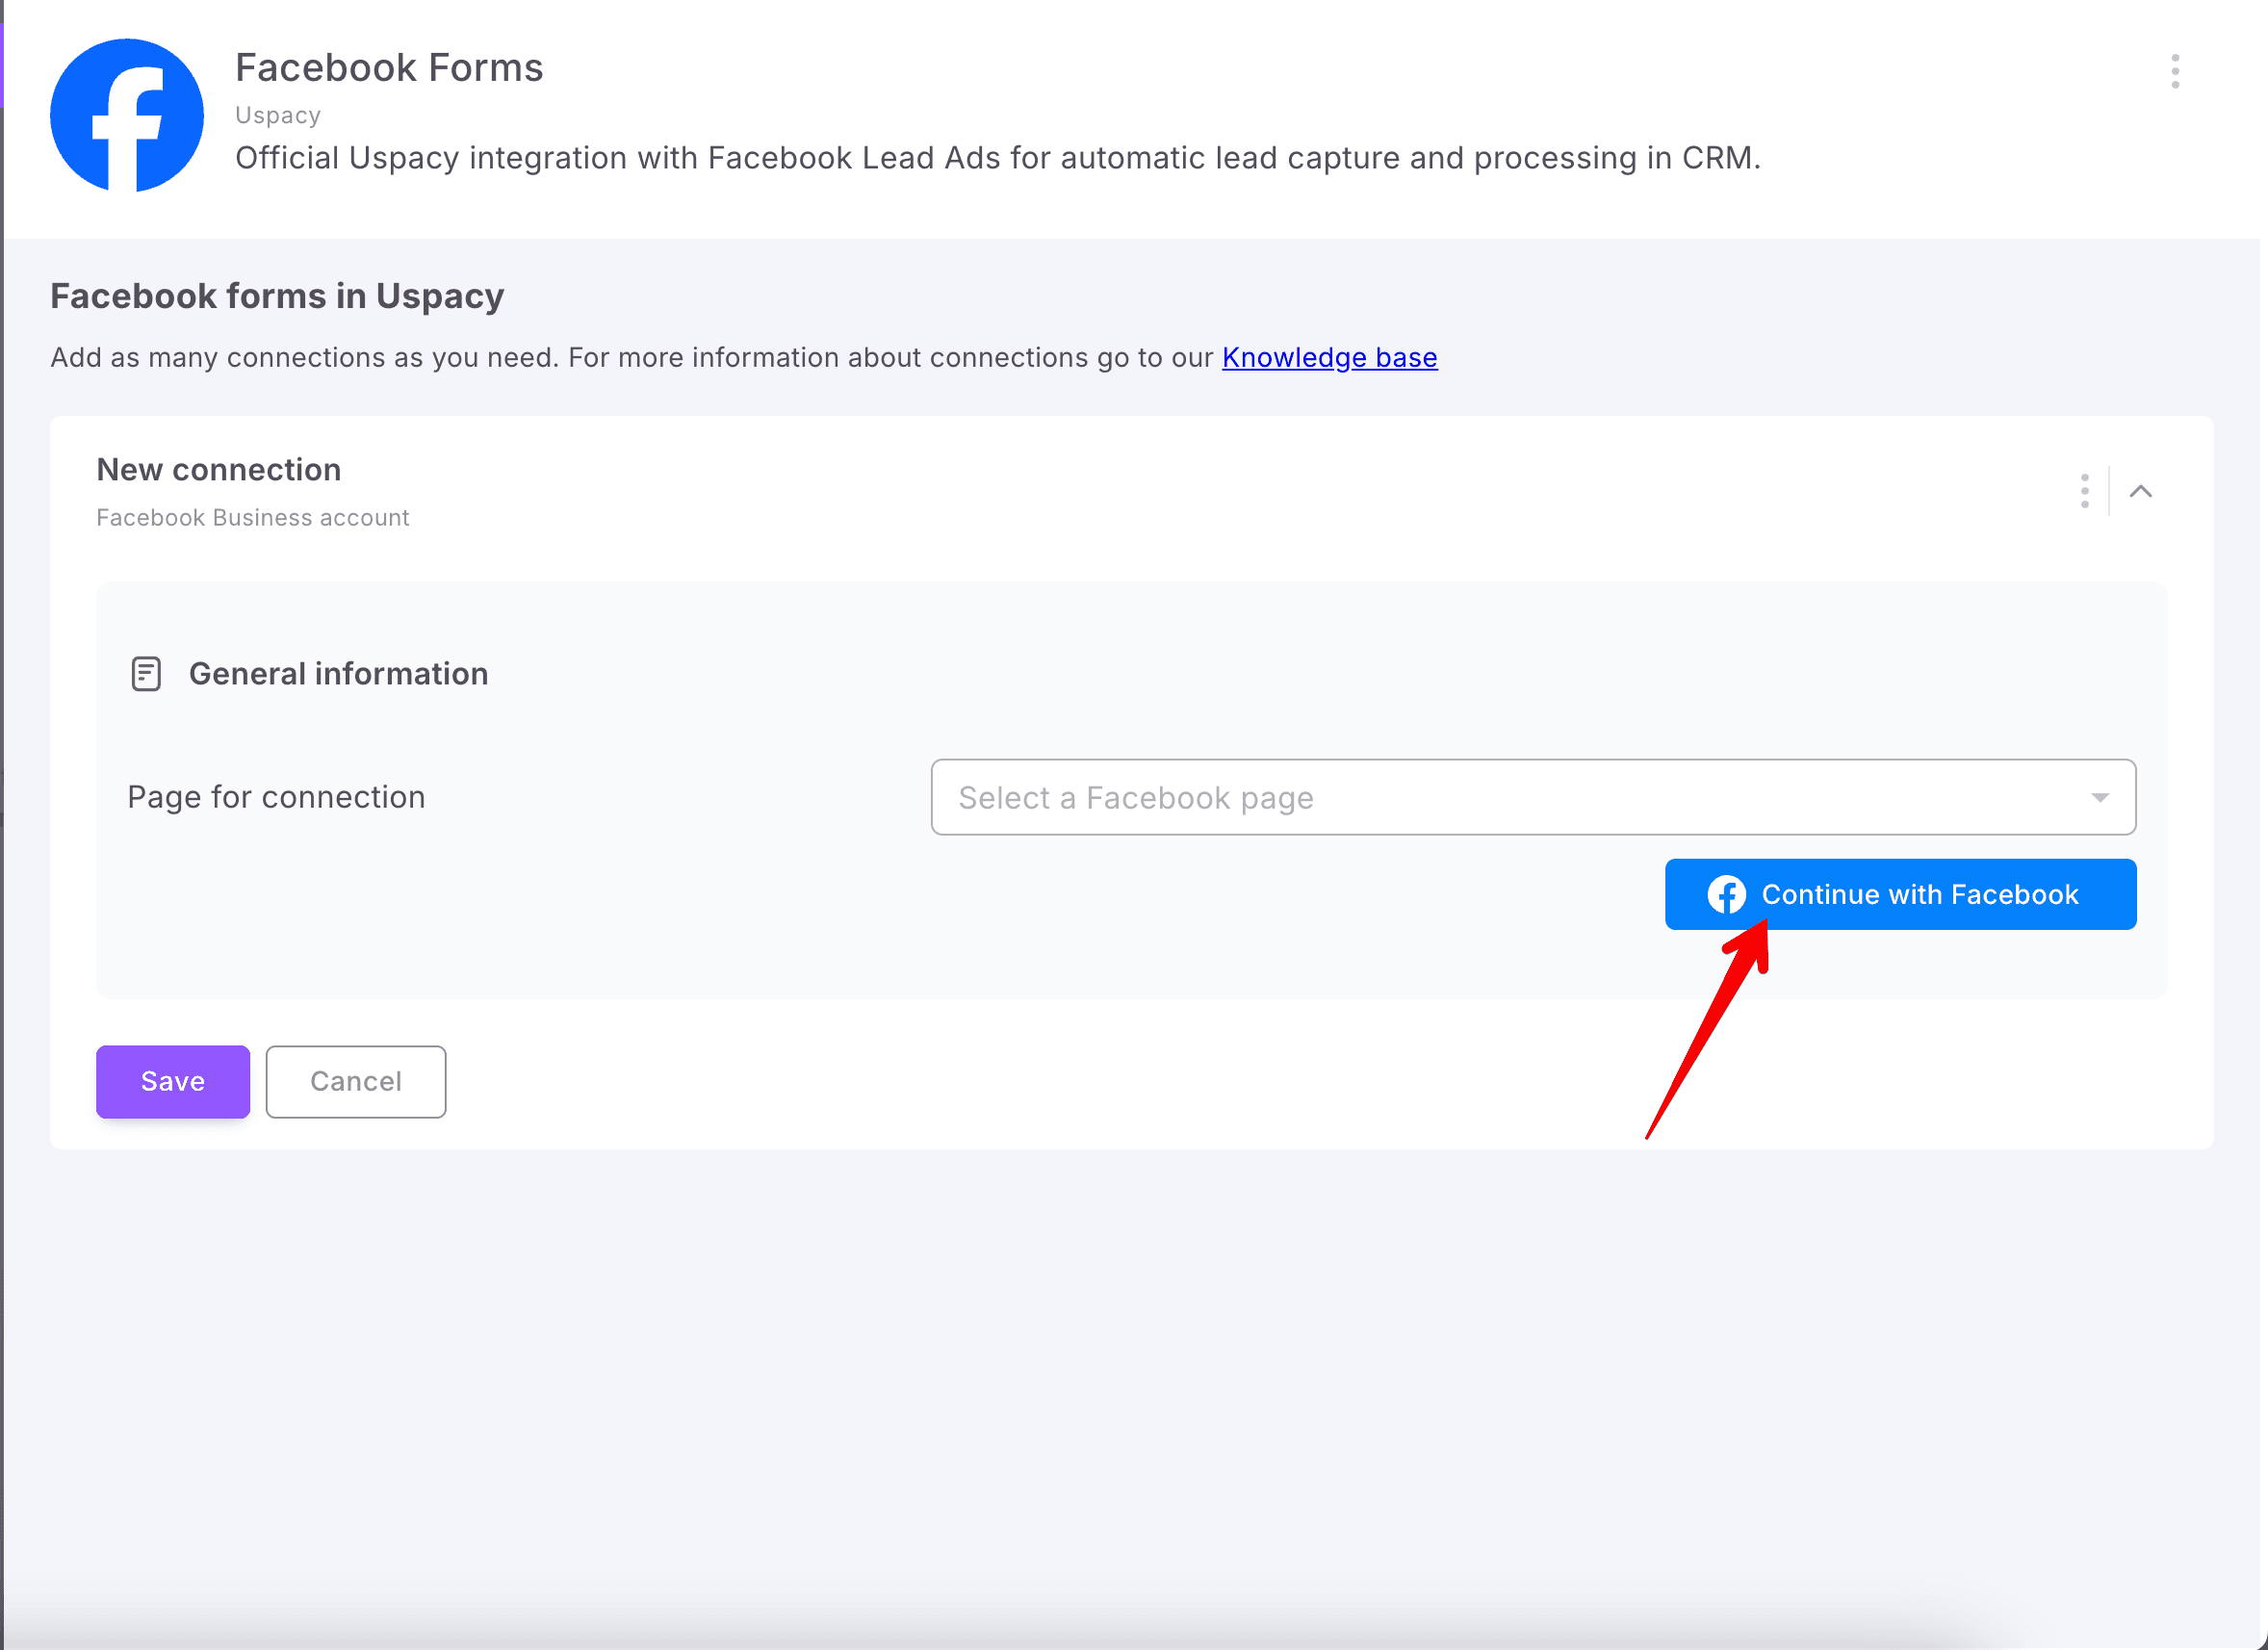Click the General information heading text

[338, 674]
